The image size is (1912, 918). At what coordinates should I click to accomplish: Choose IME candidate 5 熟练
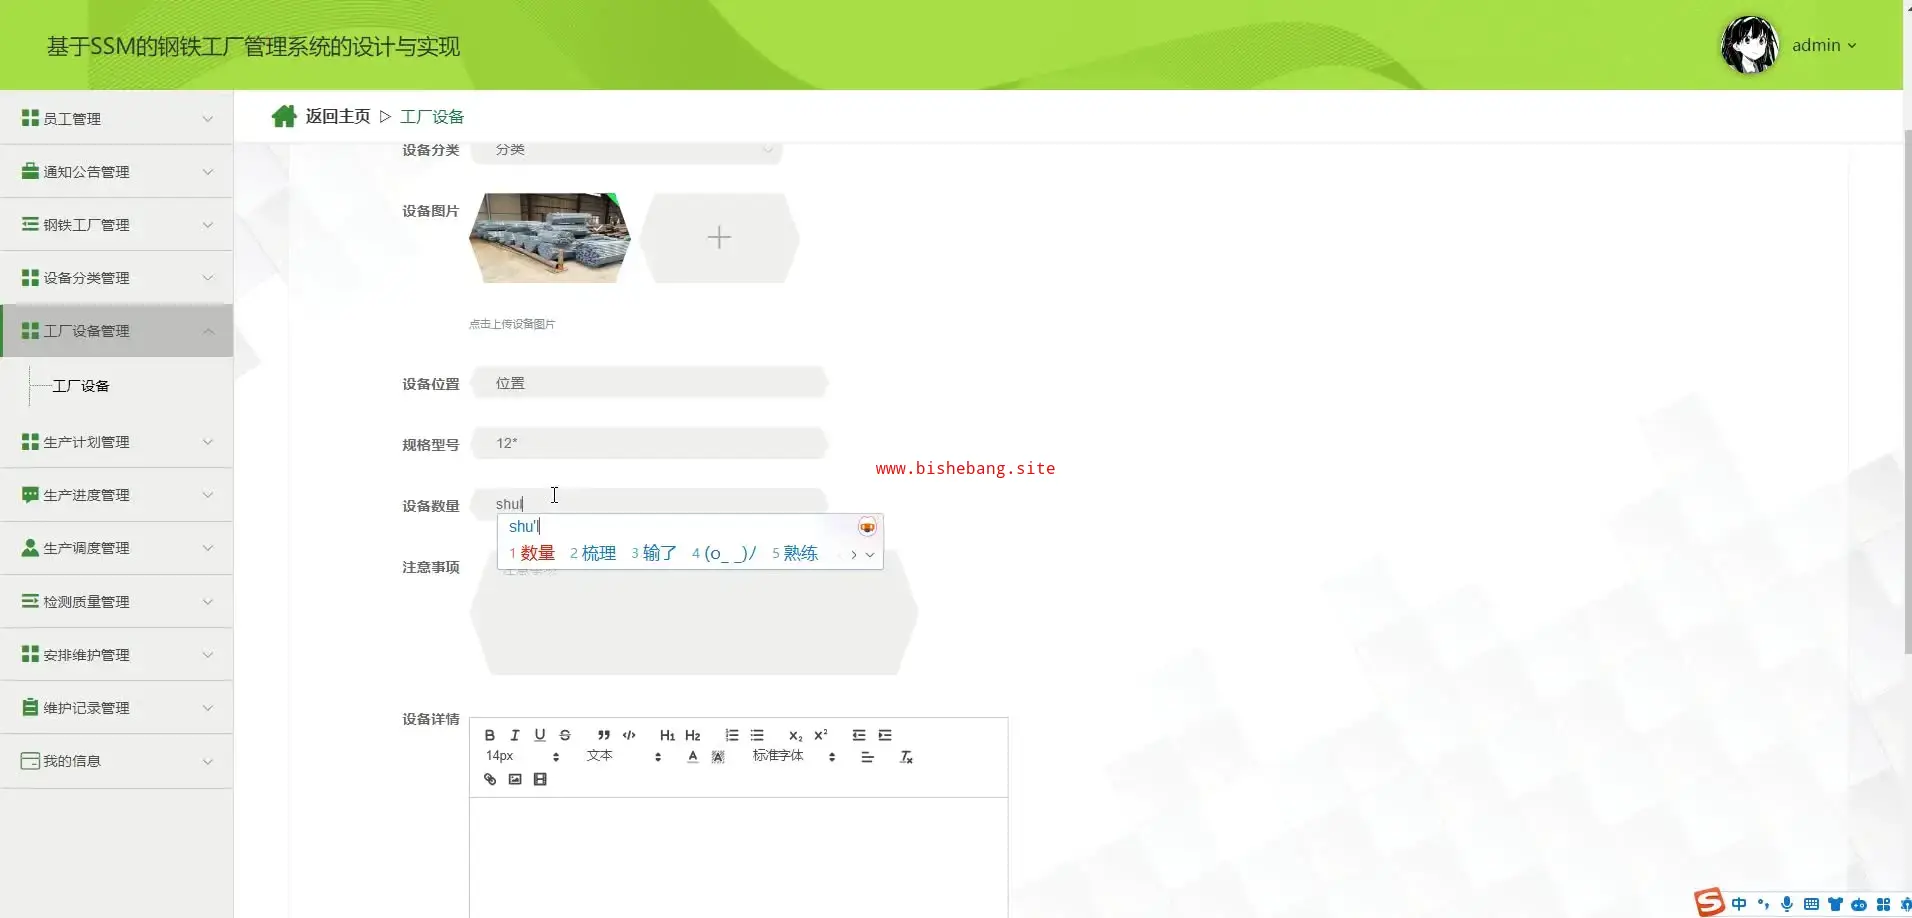[795, 553]
